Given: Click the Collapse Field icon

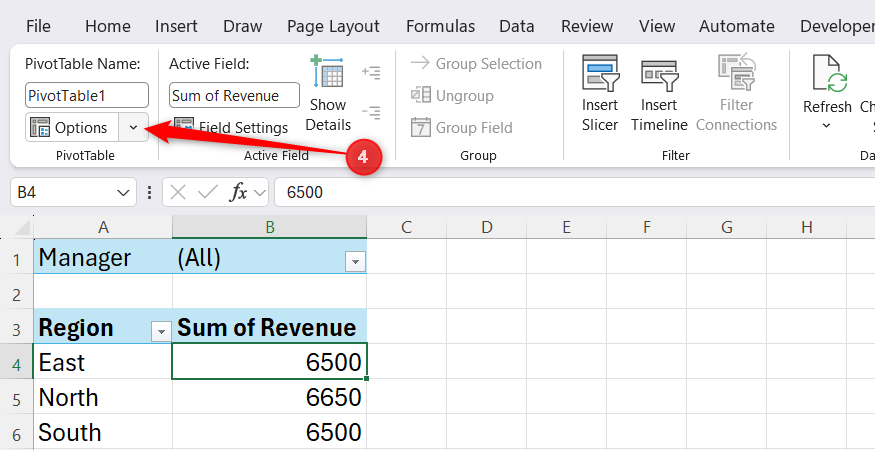Looking at the screenshot, I should tap(371, 113).
